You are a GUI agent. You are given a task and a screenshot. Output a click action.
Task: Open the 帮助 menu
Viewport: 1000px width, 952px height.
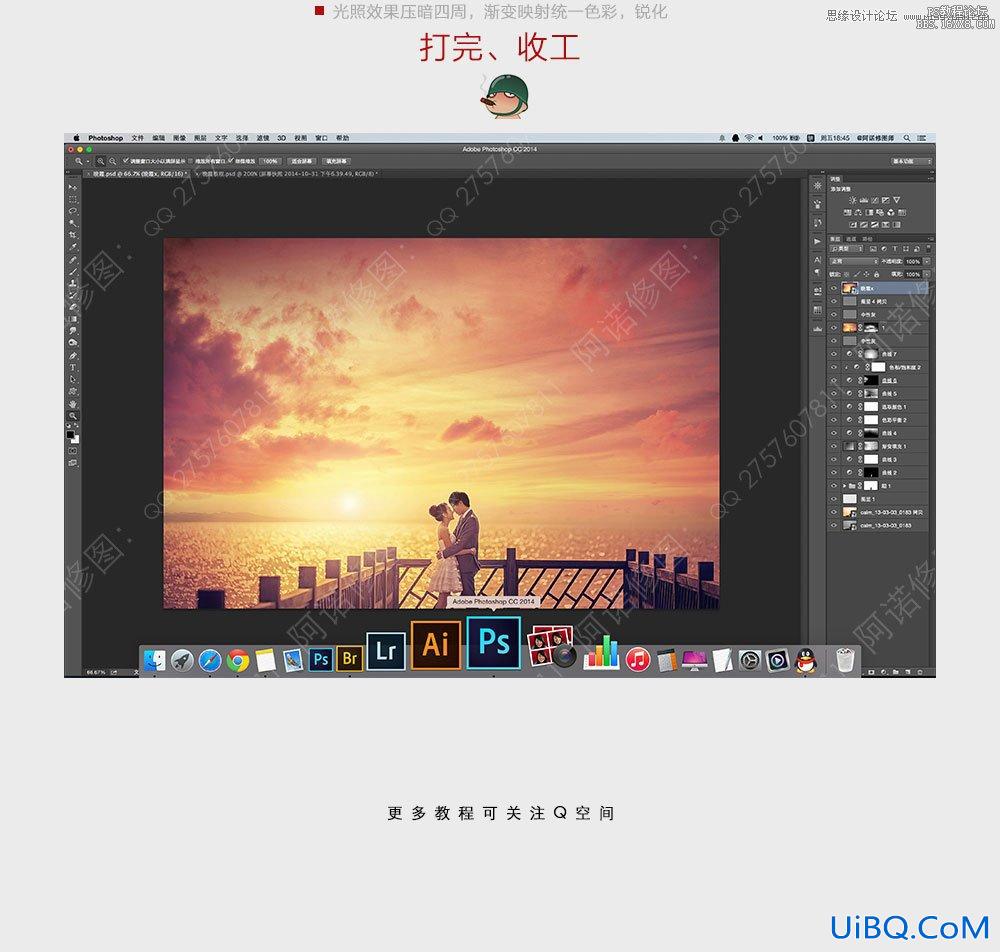click(x=342, y=138)
